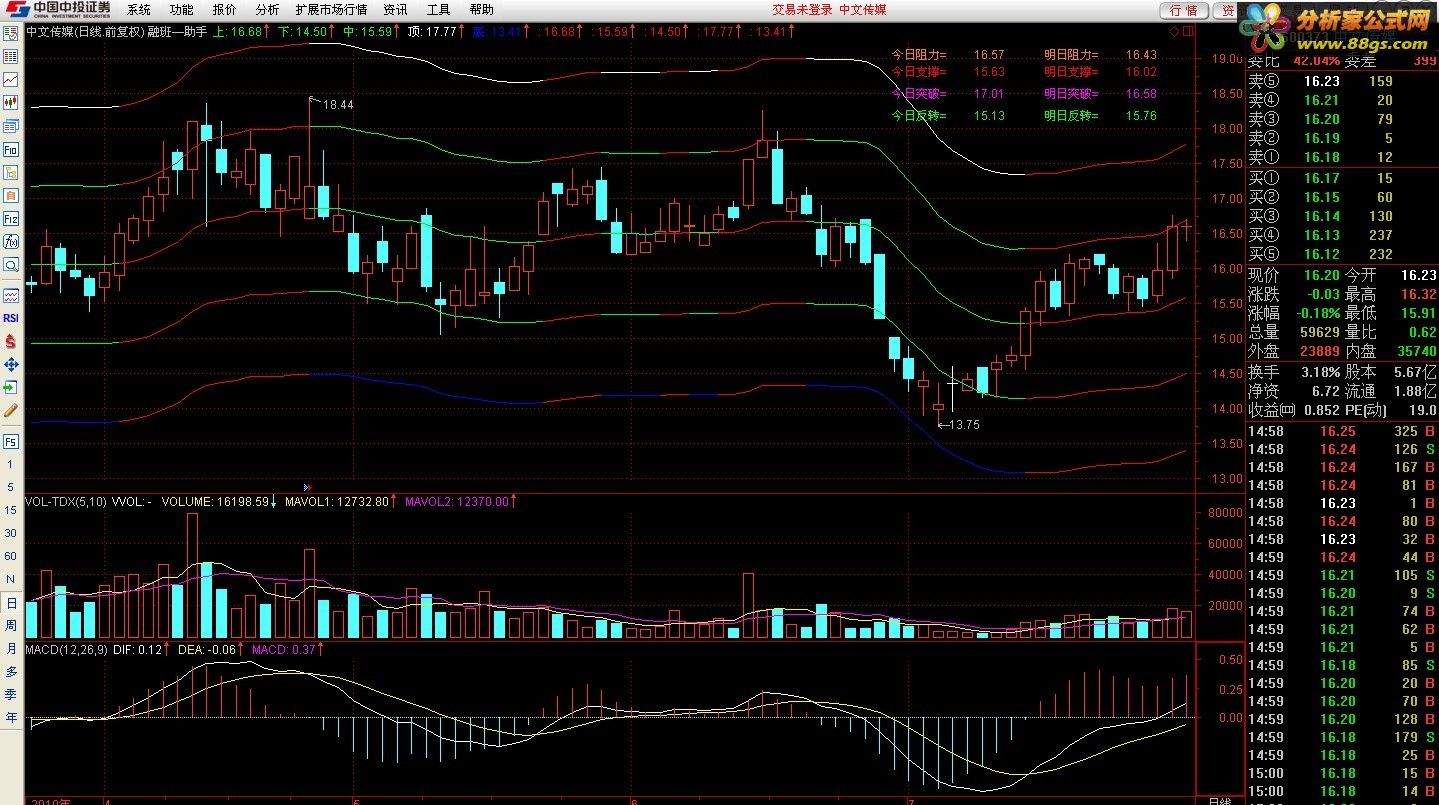
Task: Click the 卖⑤ ask price 16.23 row
Action: pyautogui.click(x=1342, y=81)
